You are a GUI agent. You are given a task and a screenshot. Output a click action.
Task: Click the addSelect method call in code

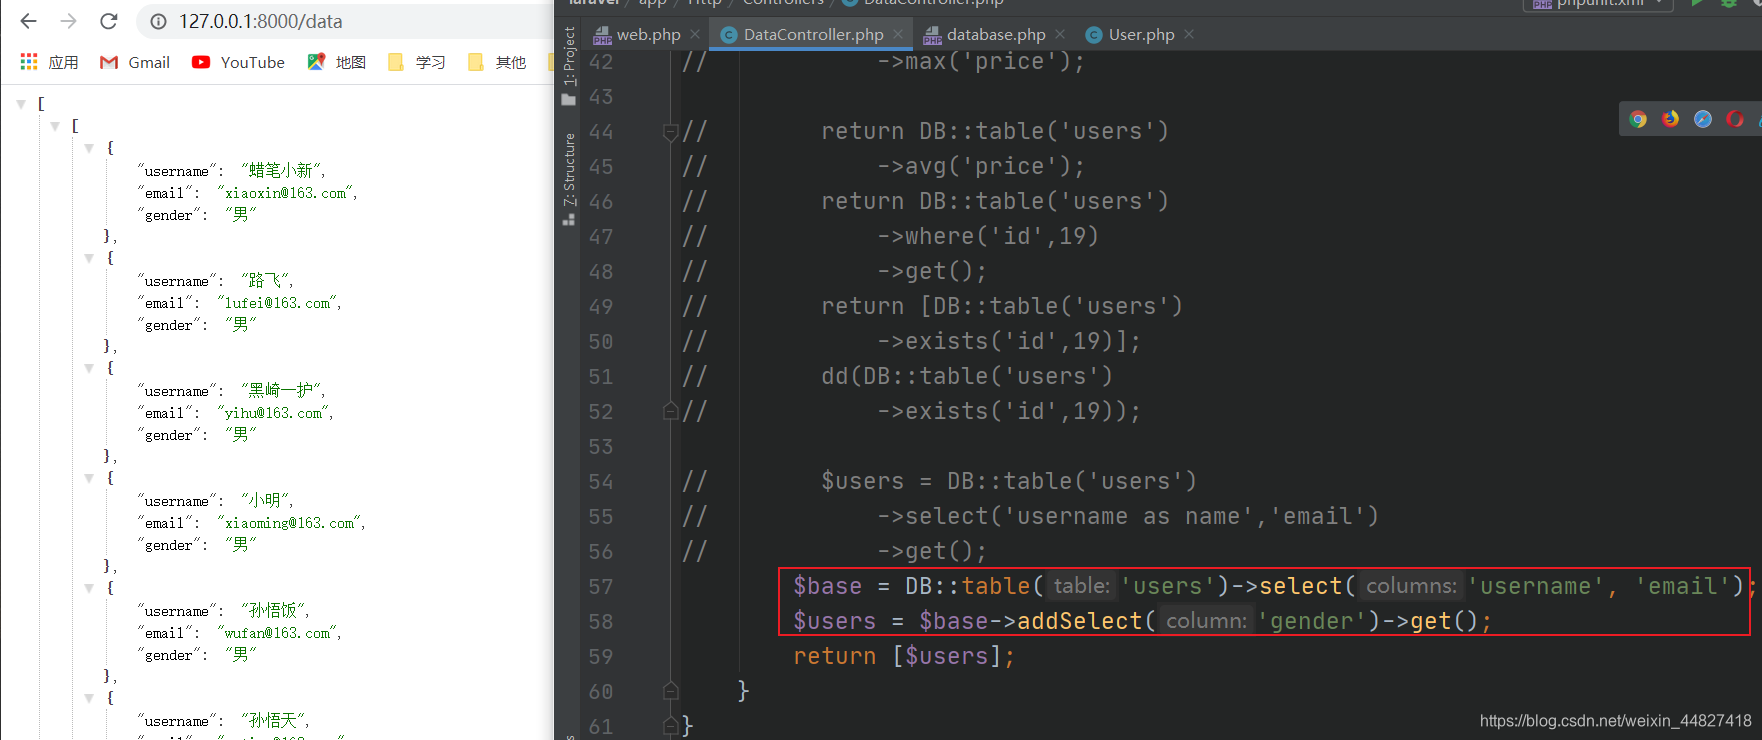coord(1079,622)
